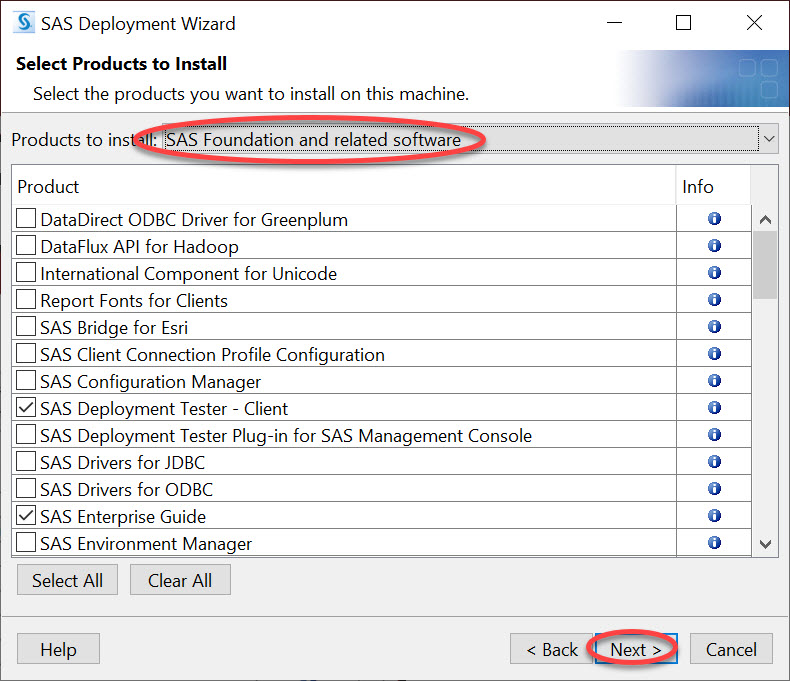Select the 'DataFlux API for Hadoop' row text
This screenshot has width=790, height=681.
pyautogui.click(x=140, y=247)
